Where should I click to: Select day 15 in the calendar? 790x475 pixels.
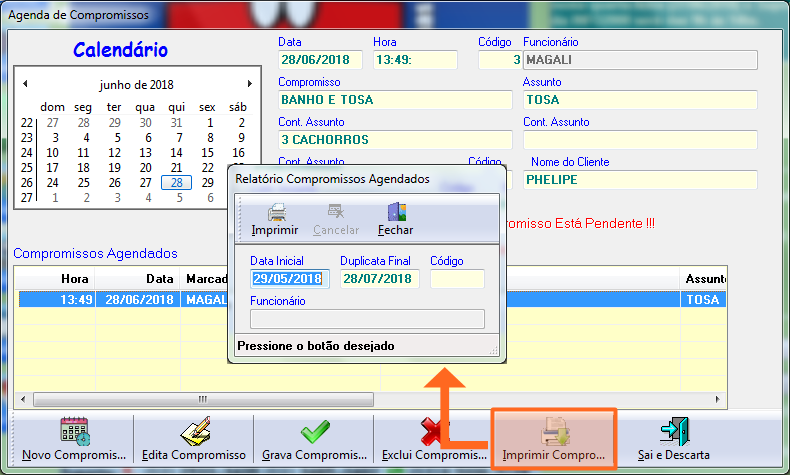click(x=208, y=153)
